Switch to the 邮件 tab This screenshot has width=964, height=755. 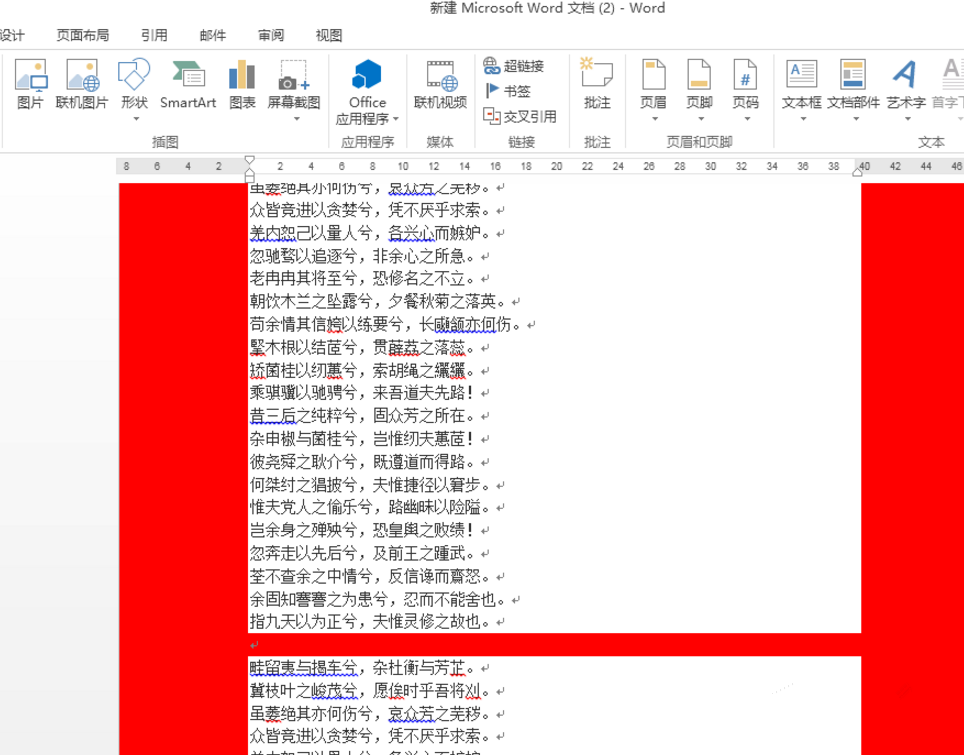(x=213, y=36)
